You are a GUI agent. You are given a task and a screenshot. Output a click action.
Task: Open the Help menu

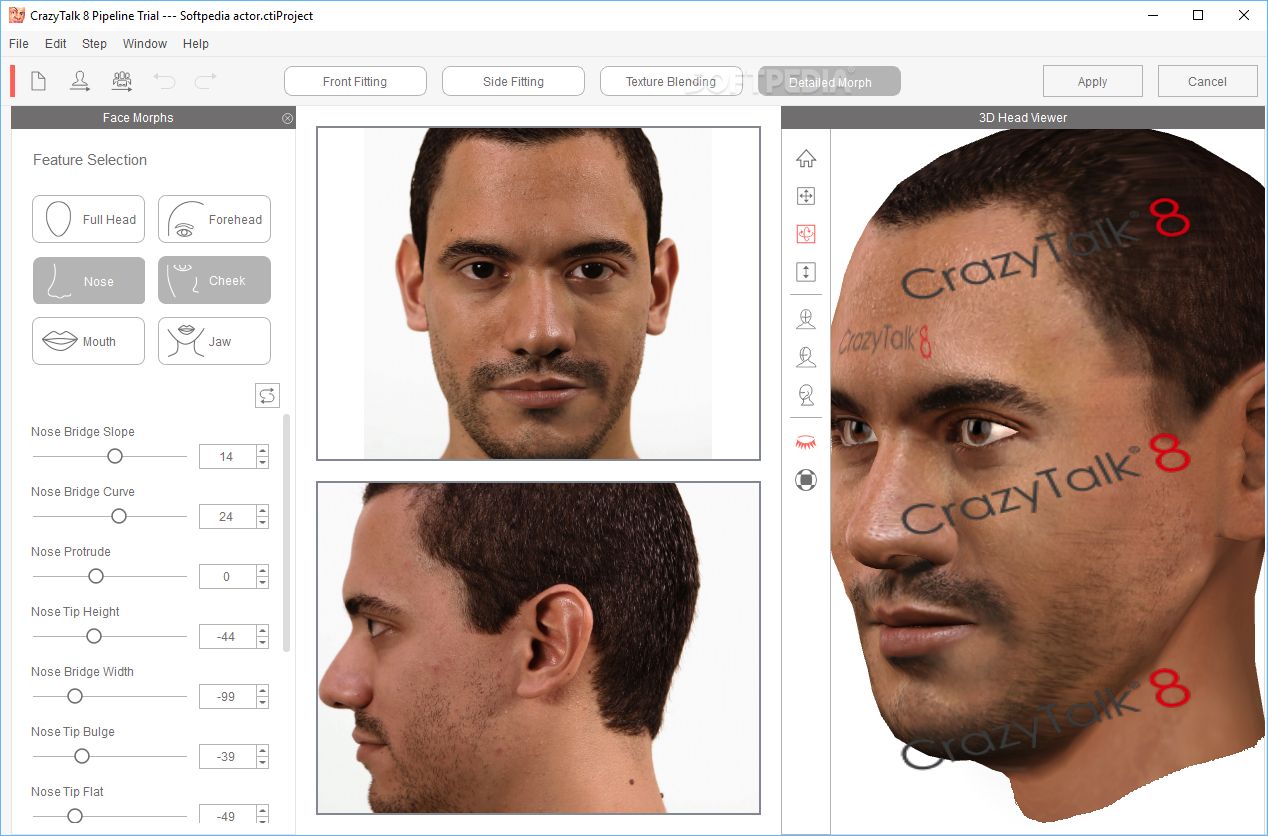196,44
